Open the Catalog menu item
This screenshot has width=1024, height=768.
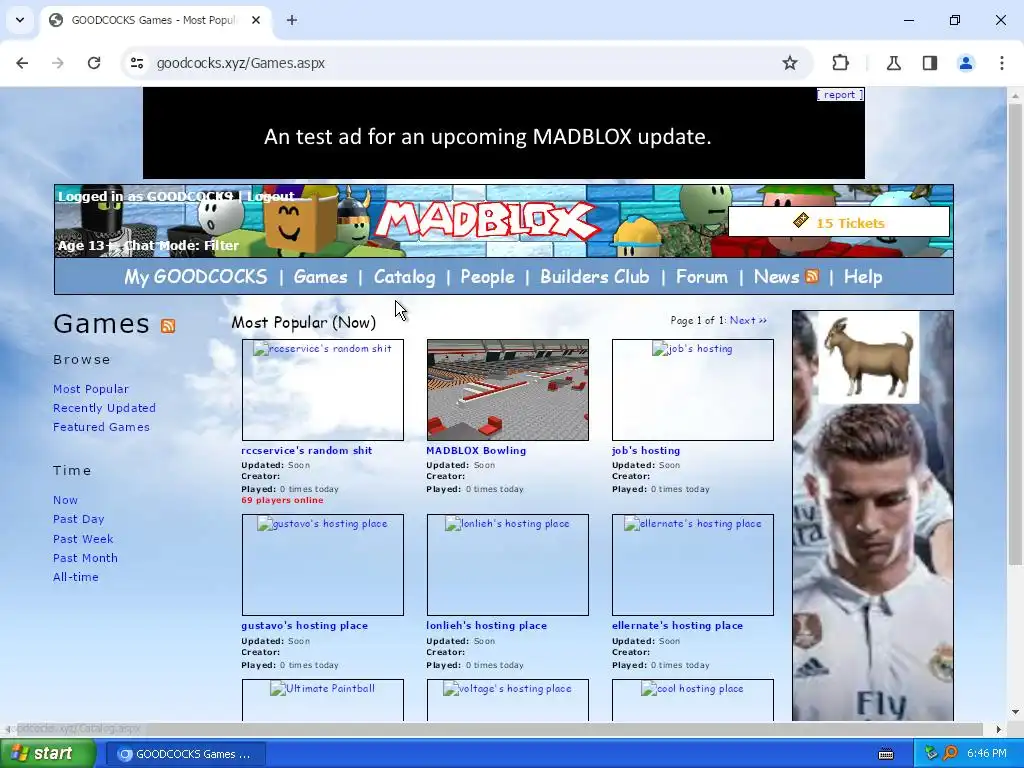click(404, 277)
